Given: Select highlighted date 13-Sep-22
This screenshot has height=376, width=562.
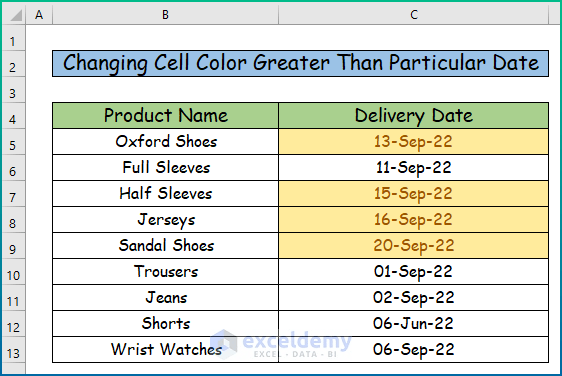Looking at the screenshot, I should click(x=414, y=142).
